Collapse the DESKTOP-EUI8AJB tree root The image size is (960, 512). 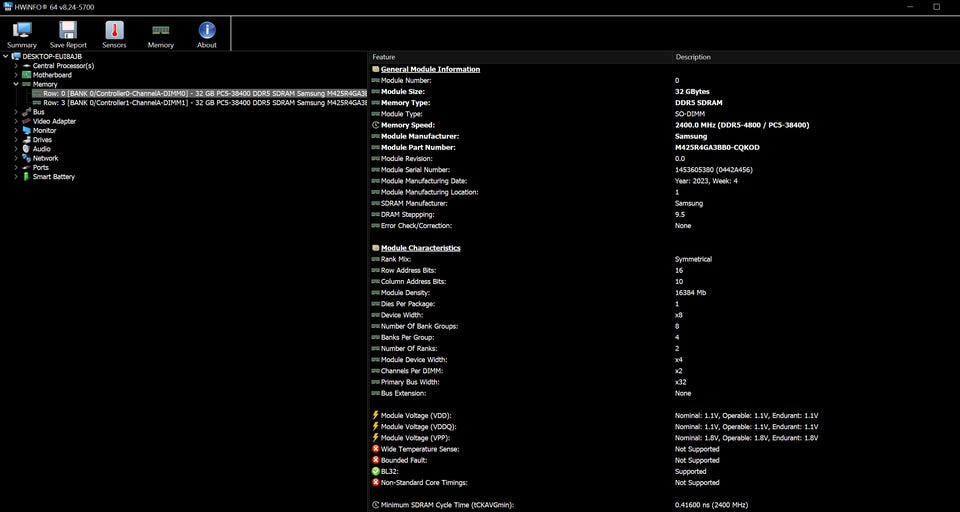point(6,56)
